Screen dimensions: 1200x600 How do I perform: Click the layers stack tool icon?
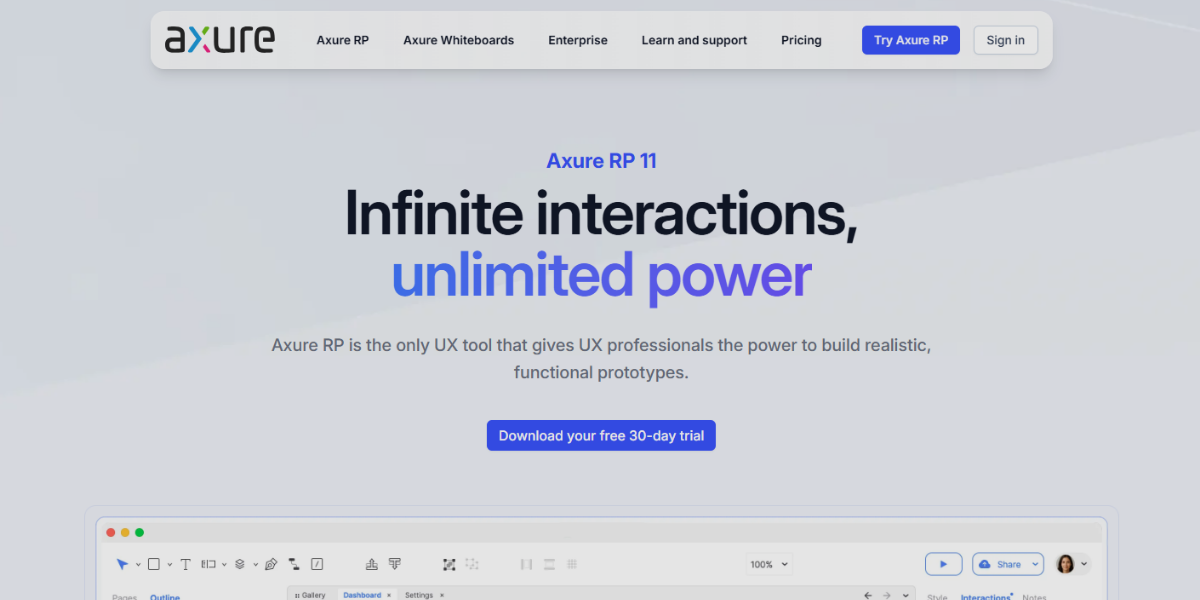pos(240,564)
